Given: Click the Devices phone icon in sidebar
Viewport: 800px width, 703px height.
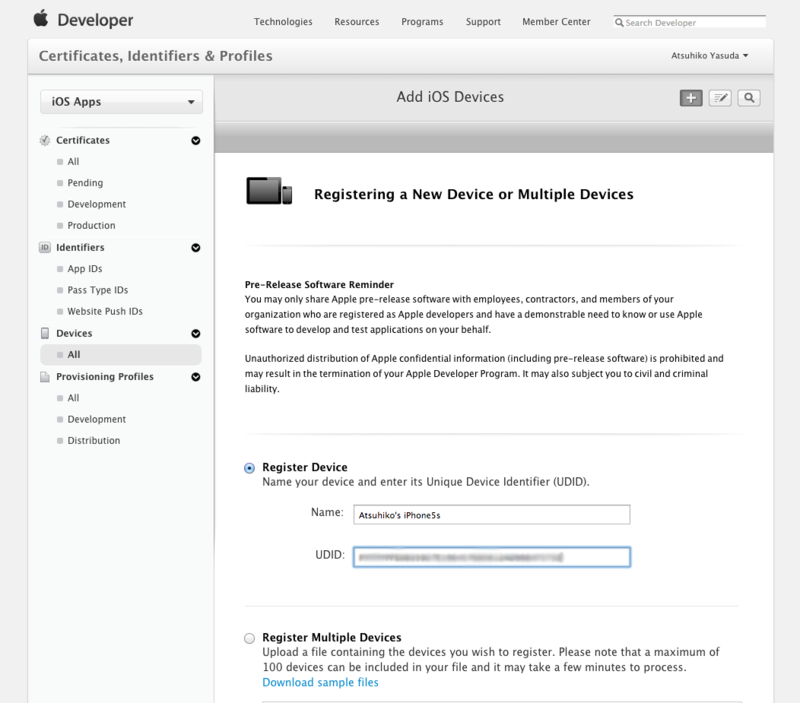Looking at the screenshot, I should 45,333.
